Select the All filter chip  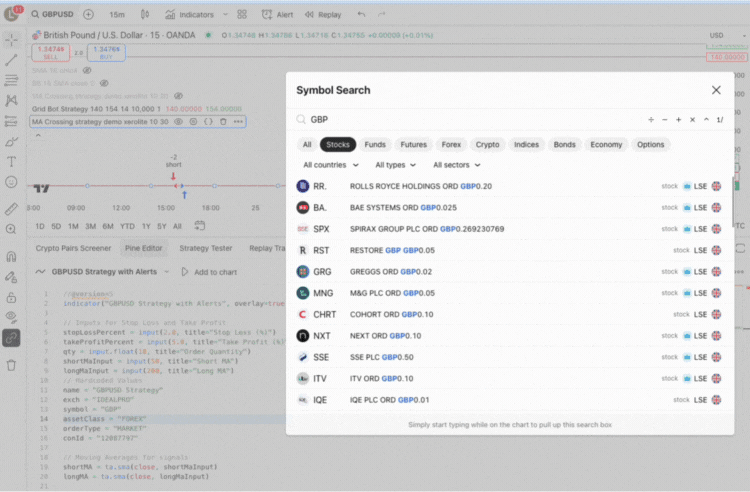pyautogui.click(x=307, y=144)
